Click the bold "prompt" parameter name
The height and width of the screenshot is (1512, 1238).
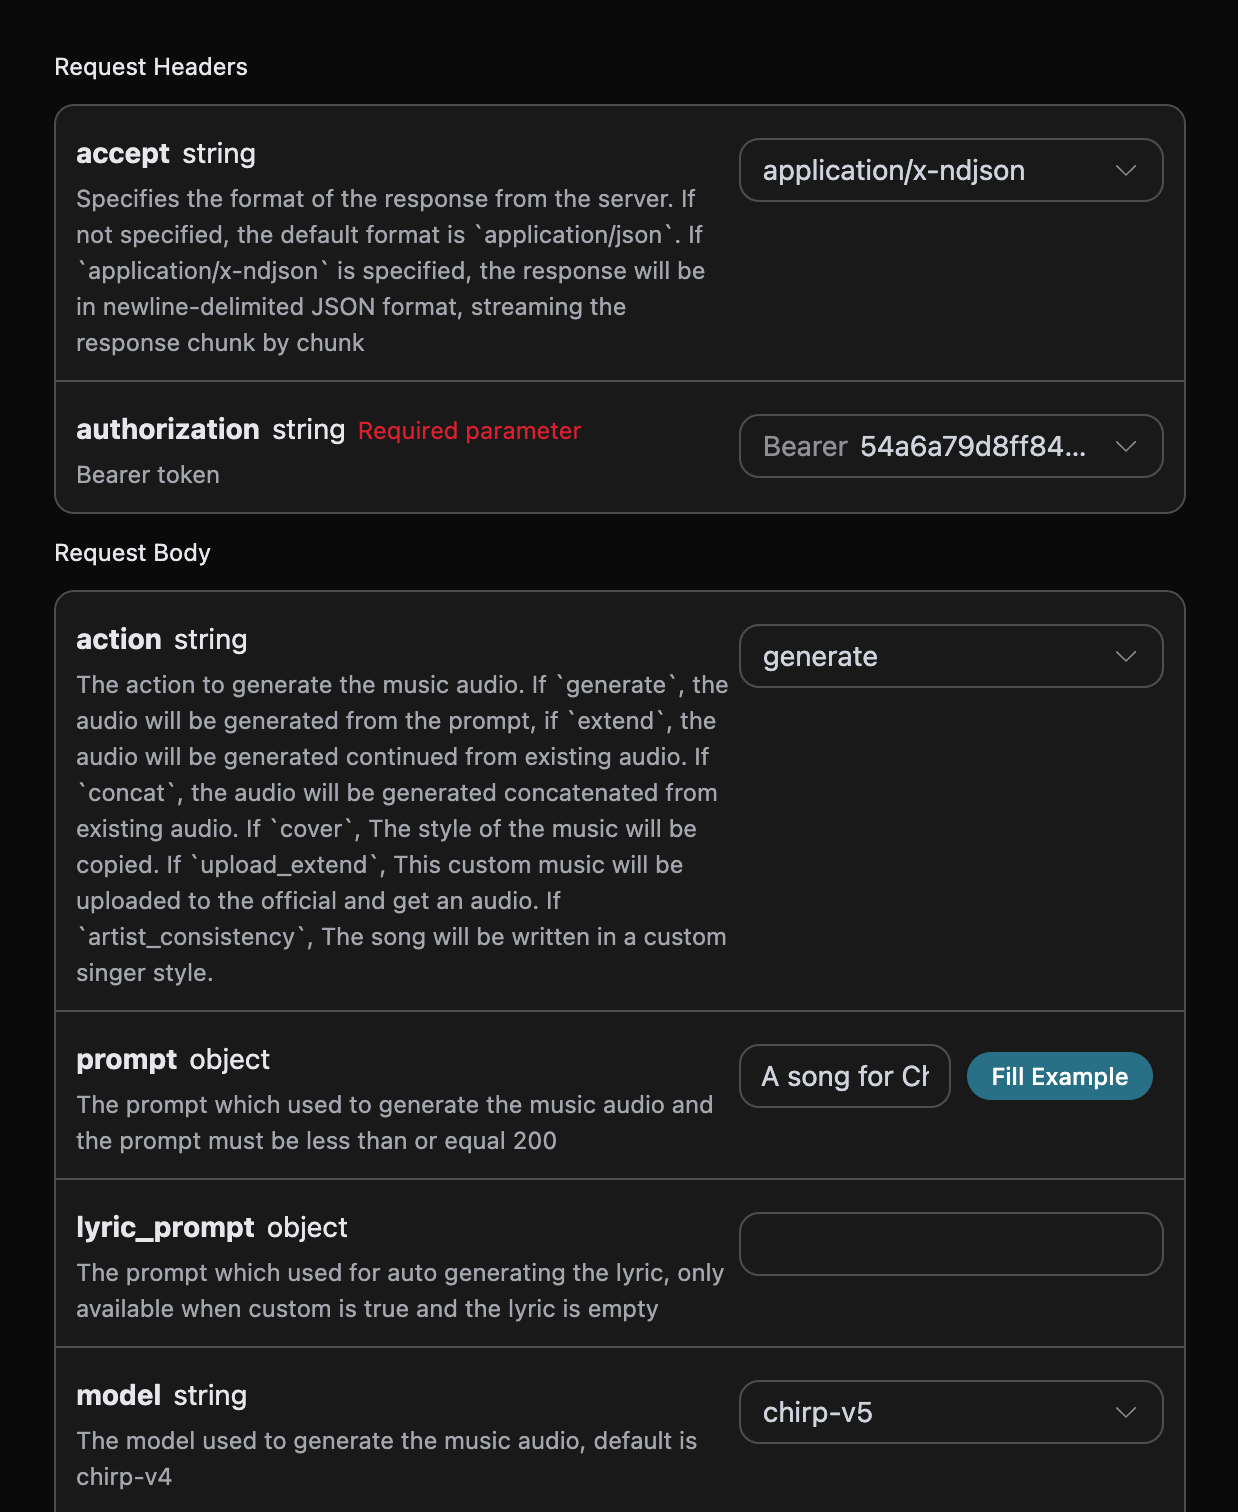pos(126,1060)
